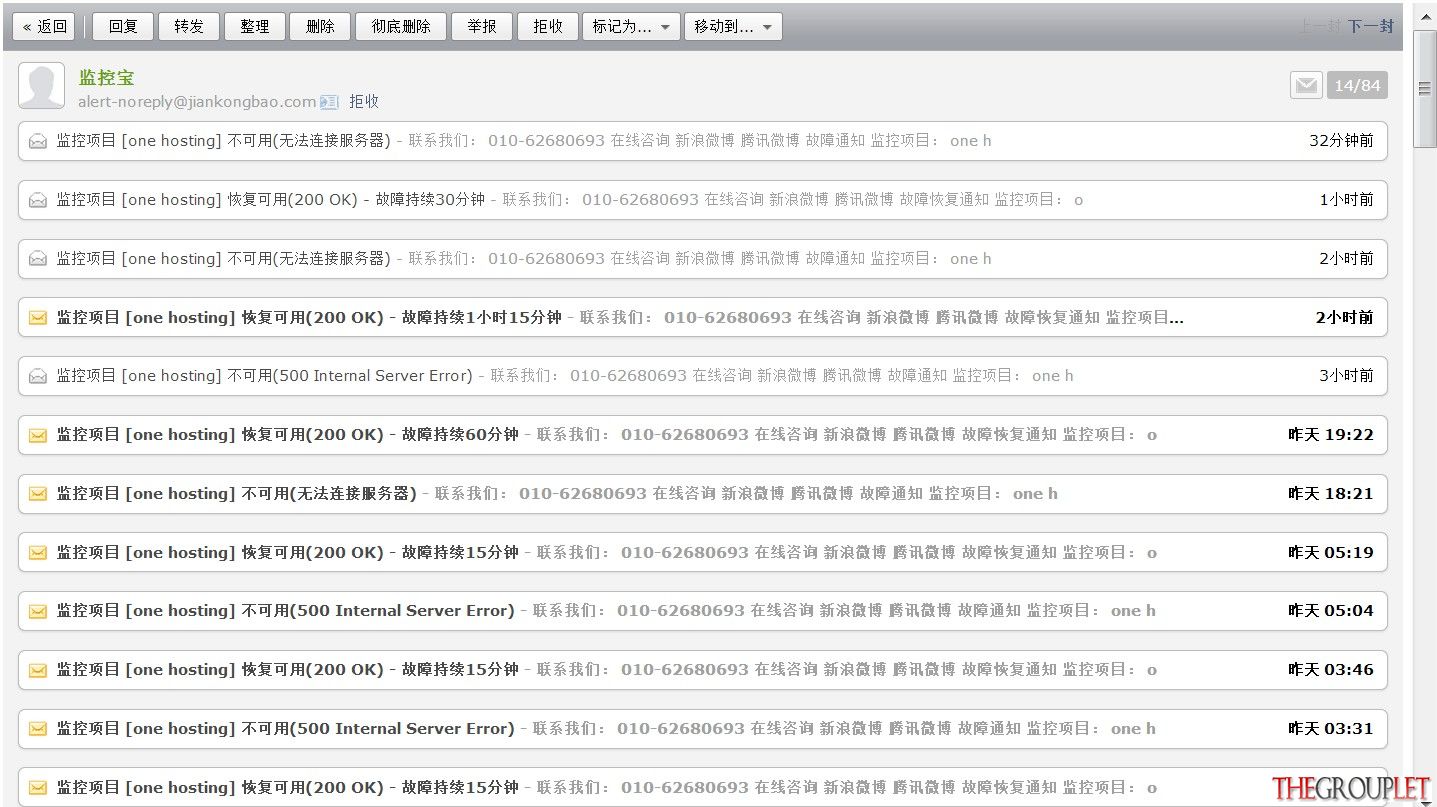Open the 标记为... dropdown
Screen dimensions: 1437x807
coord(631,27)
